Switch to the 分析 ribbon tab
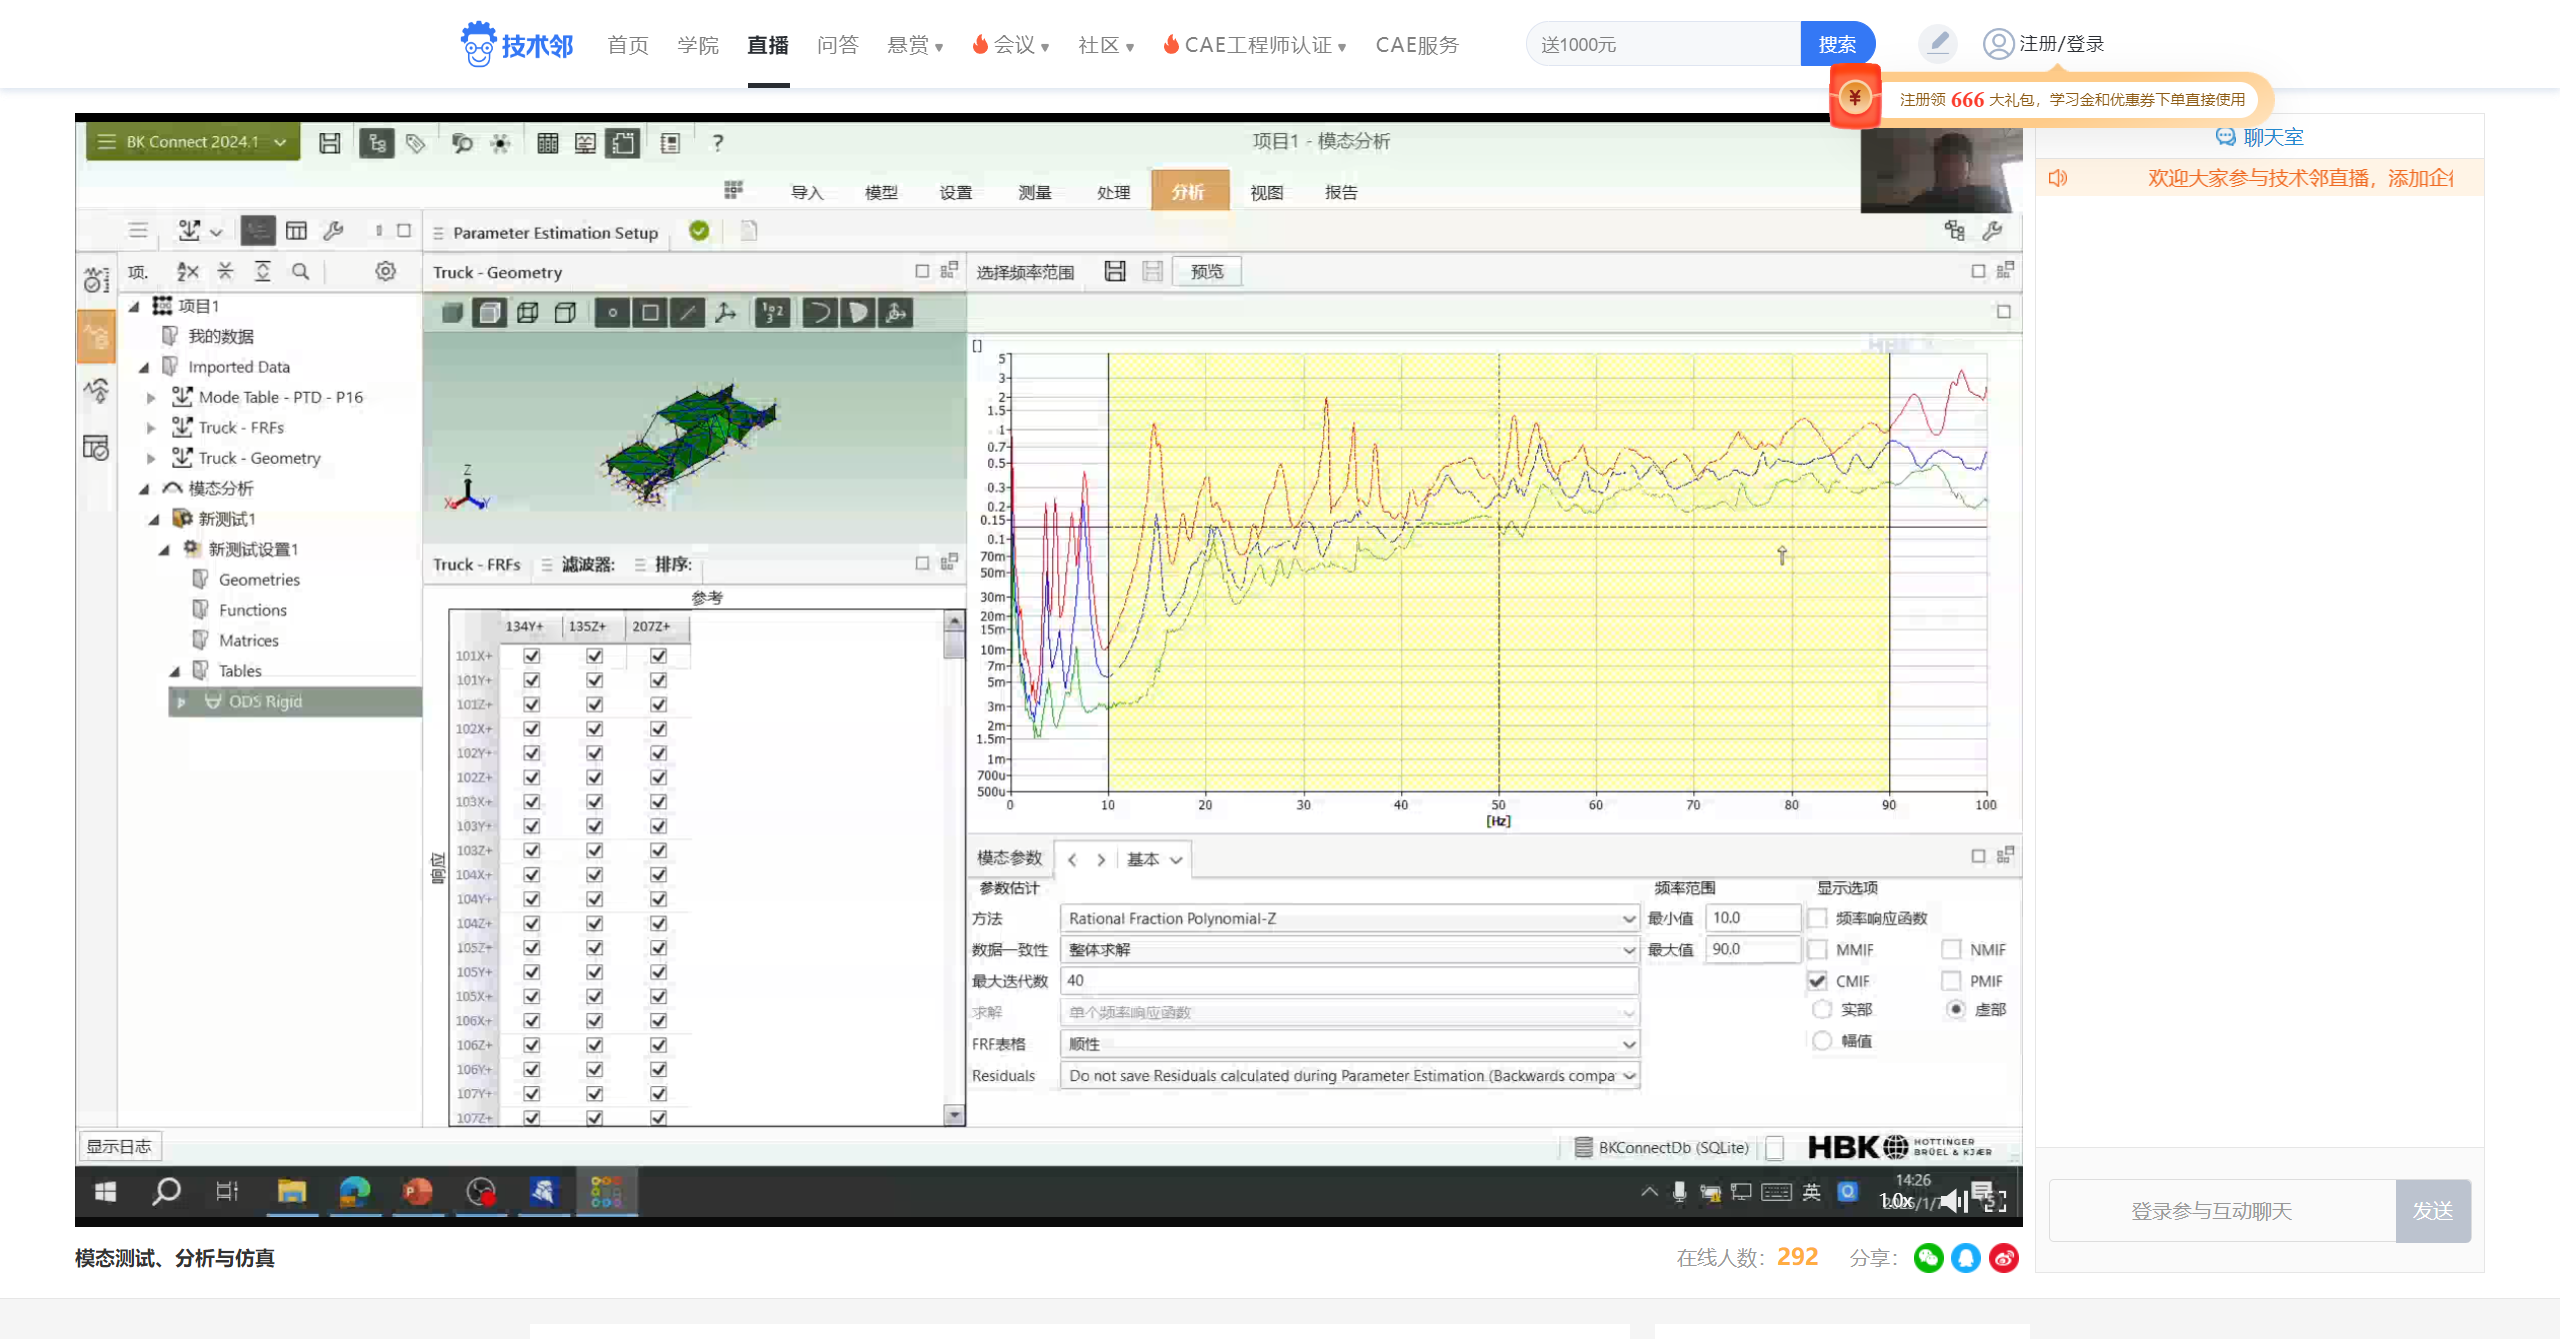The height and width of the screenshot is (1339, 2560). point(1188,192)
